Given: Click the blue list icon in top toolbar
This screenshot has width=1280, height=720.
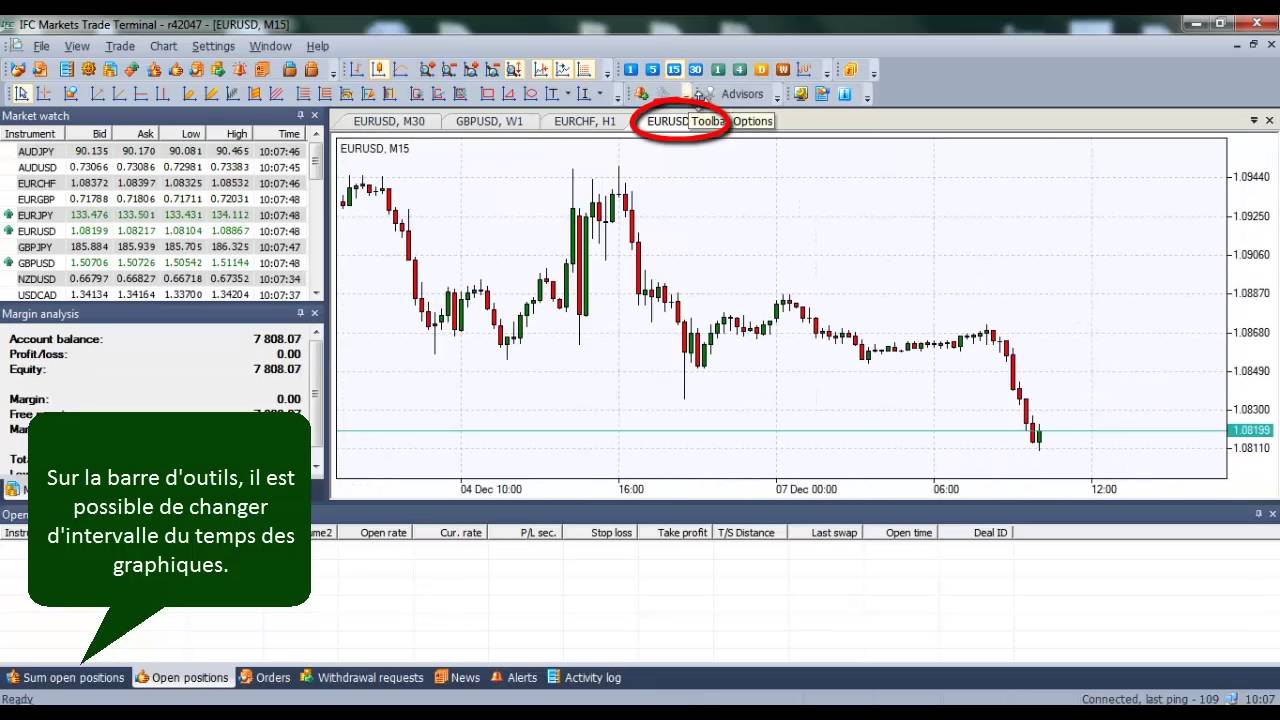Looking at the screenshot, I should click(x=66, y=70).
